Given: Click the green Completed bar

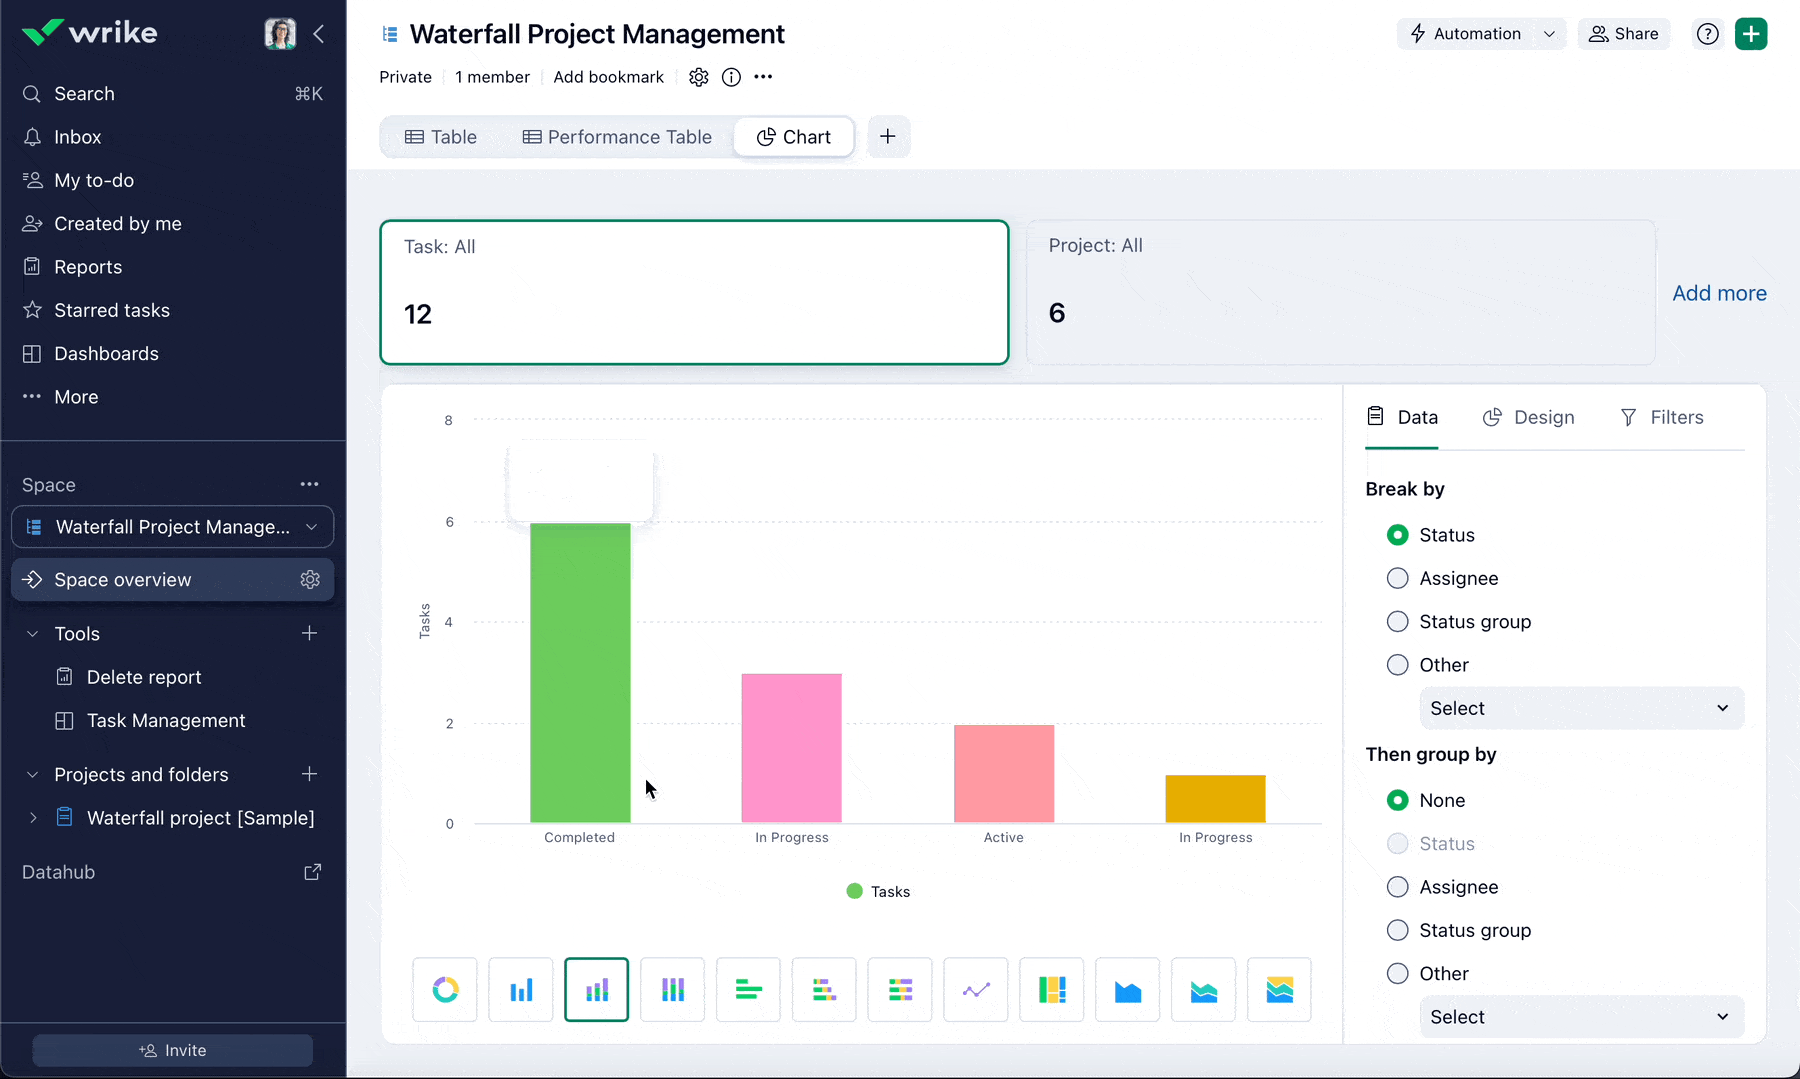Looking at the screenshot, I should click(x=580, y=673).
